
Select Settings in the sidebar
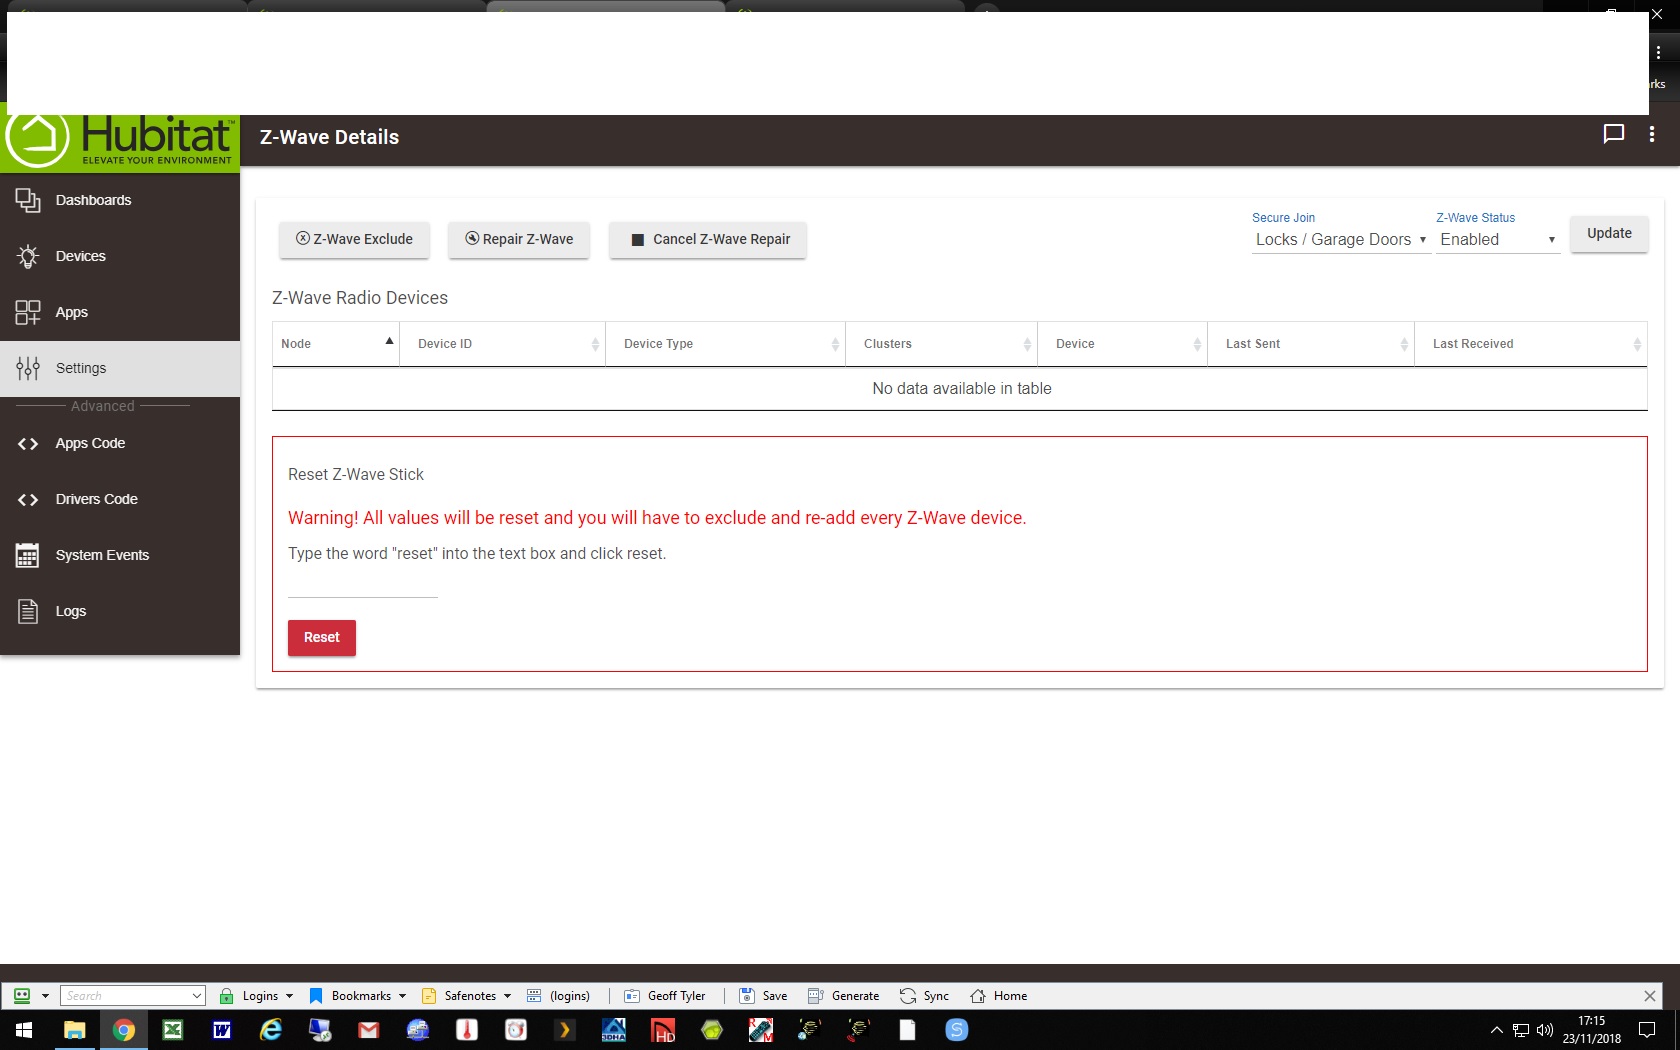(120, 368)
